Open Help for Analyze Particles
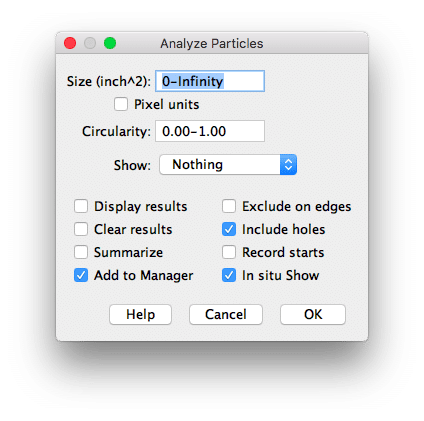424x421 pixels. [x=140, y=314]
